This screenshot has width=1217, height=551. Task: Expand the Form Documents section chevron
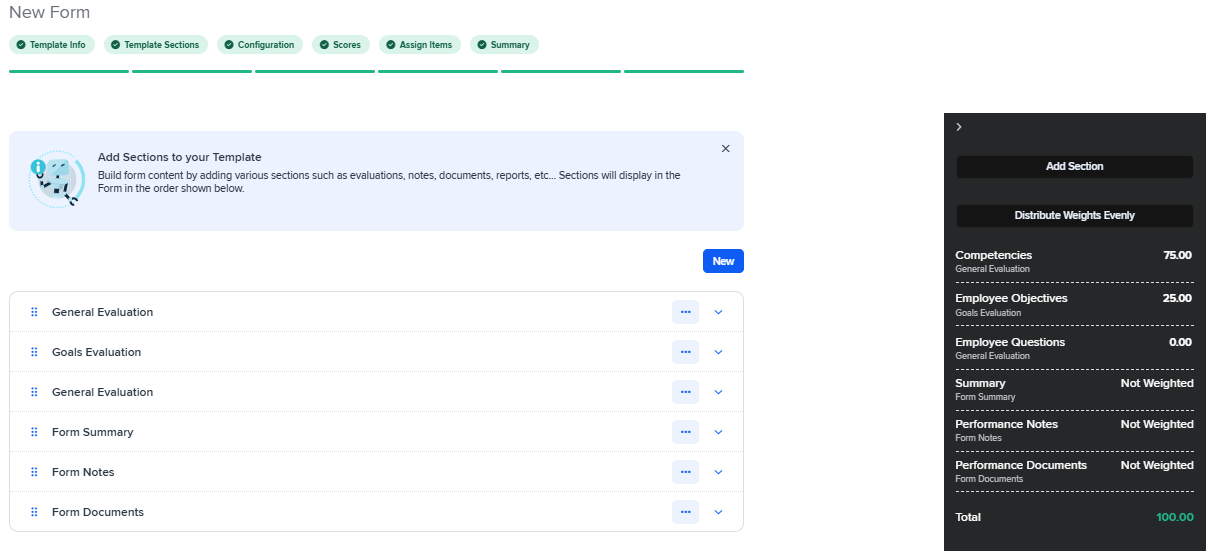coord(718,512)
